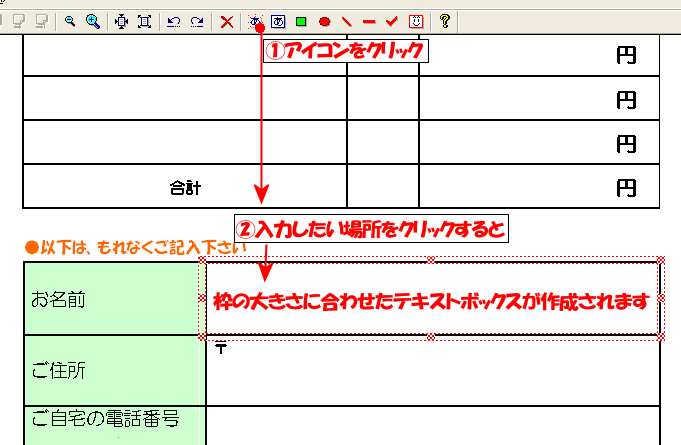Select the red diagonal line tool
The width and height of the screenshot is (681, 445).
tap(347, 20)
